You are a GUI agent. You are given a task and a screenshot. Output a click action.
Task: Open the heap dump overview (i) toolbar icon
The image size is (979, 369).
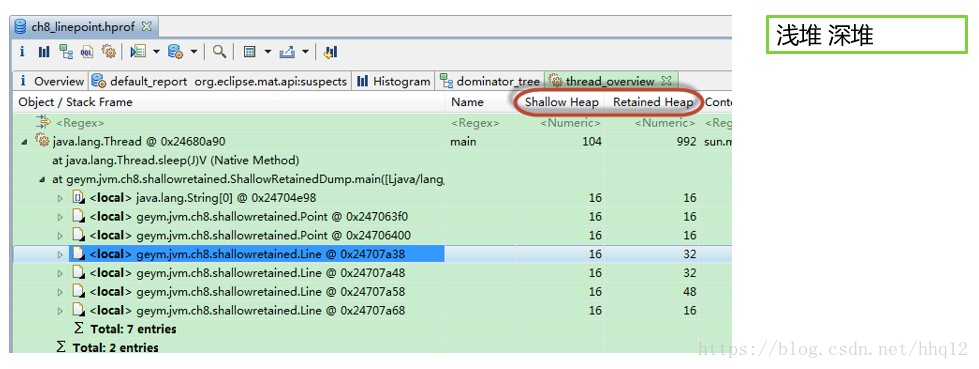22,52
